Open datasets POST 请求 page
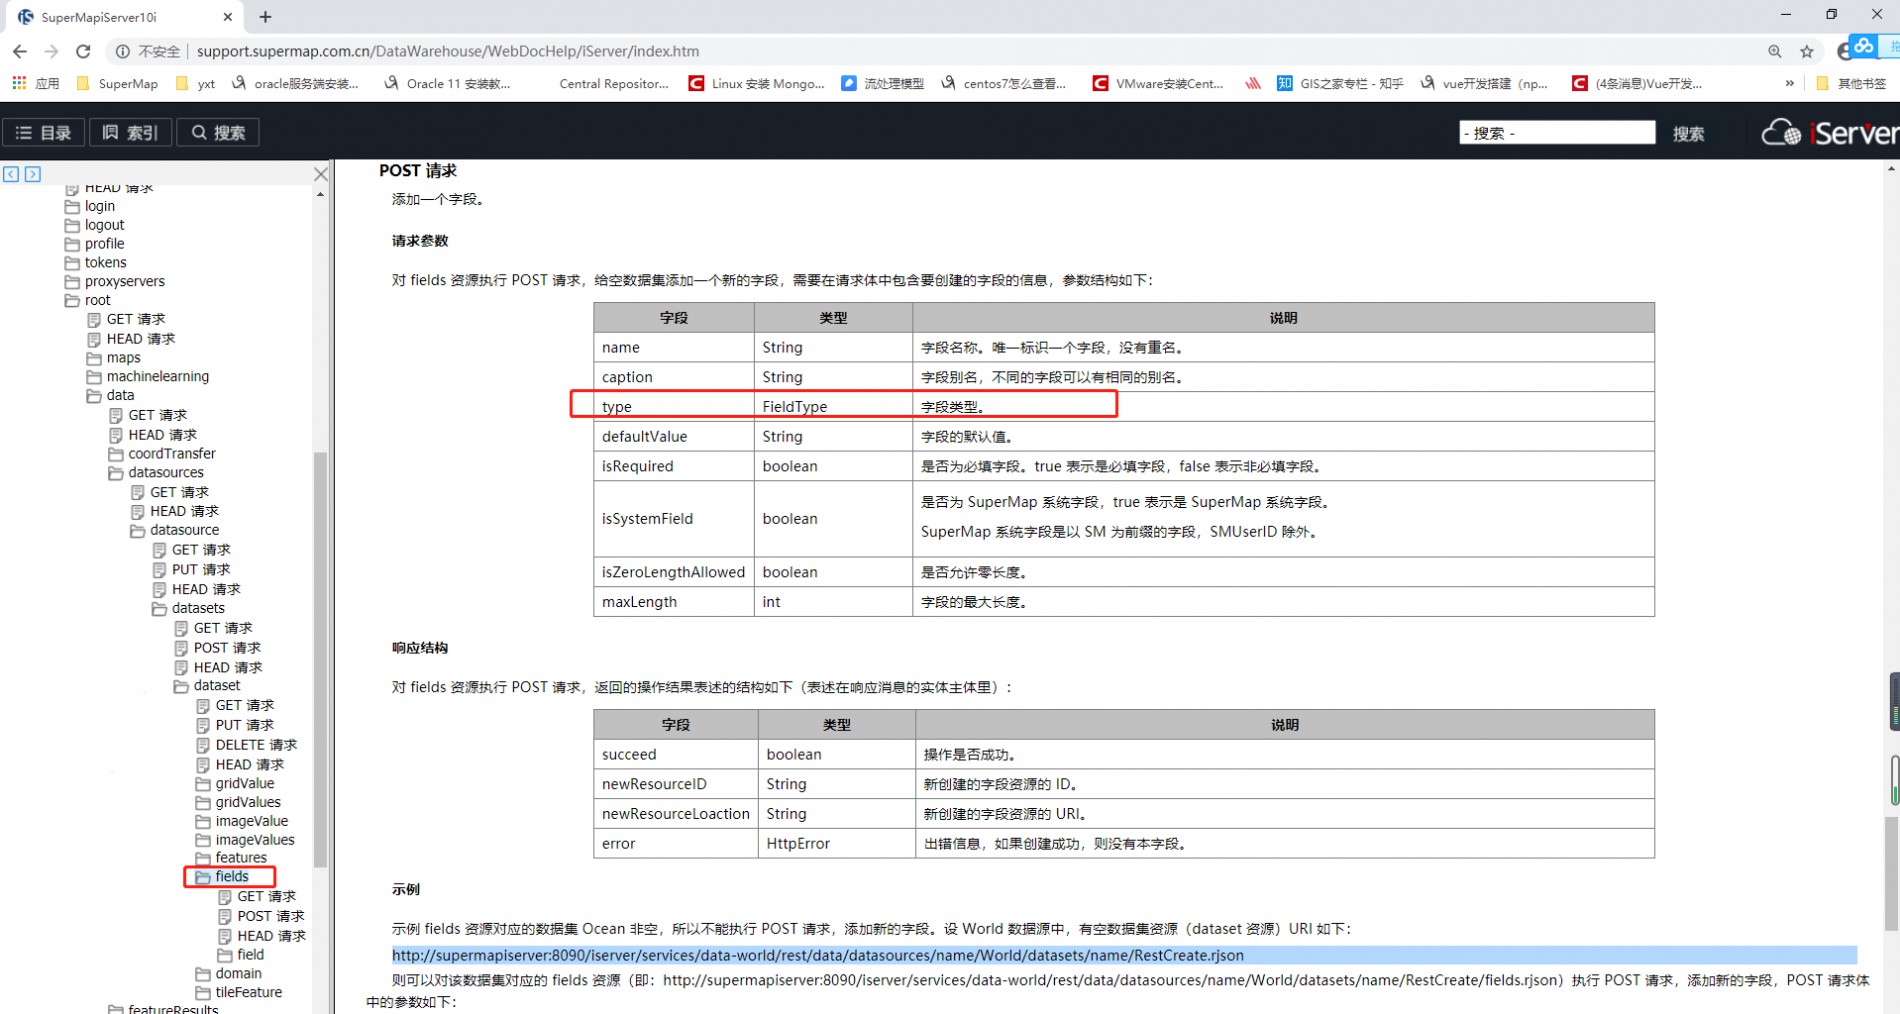1900x1014 pixels. coord(217,648)
